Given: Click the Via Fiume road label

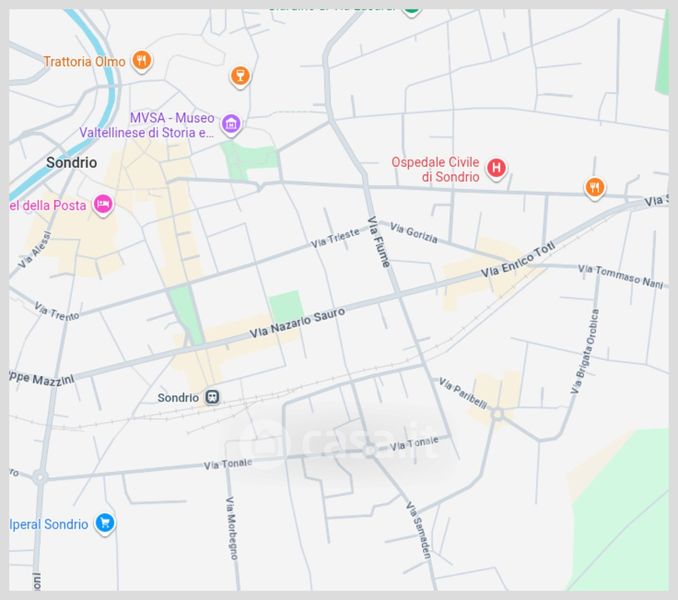Looking at the screenshot, I should click(x=378, y=243).
